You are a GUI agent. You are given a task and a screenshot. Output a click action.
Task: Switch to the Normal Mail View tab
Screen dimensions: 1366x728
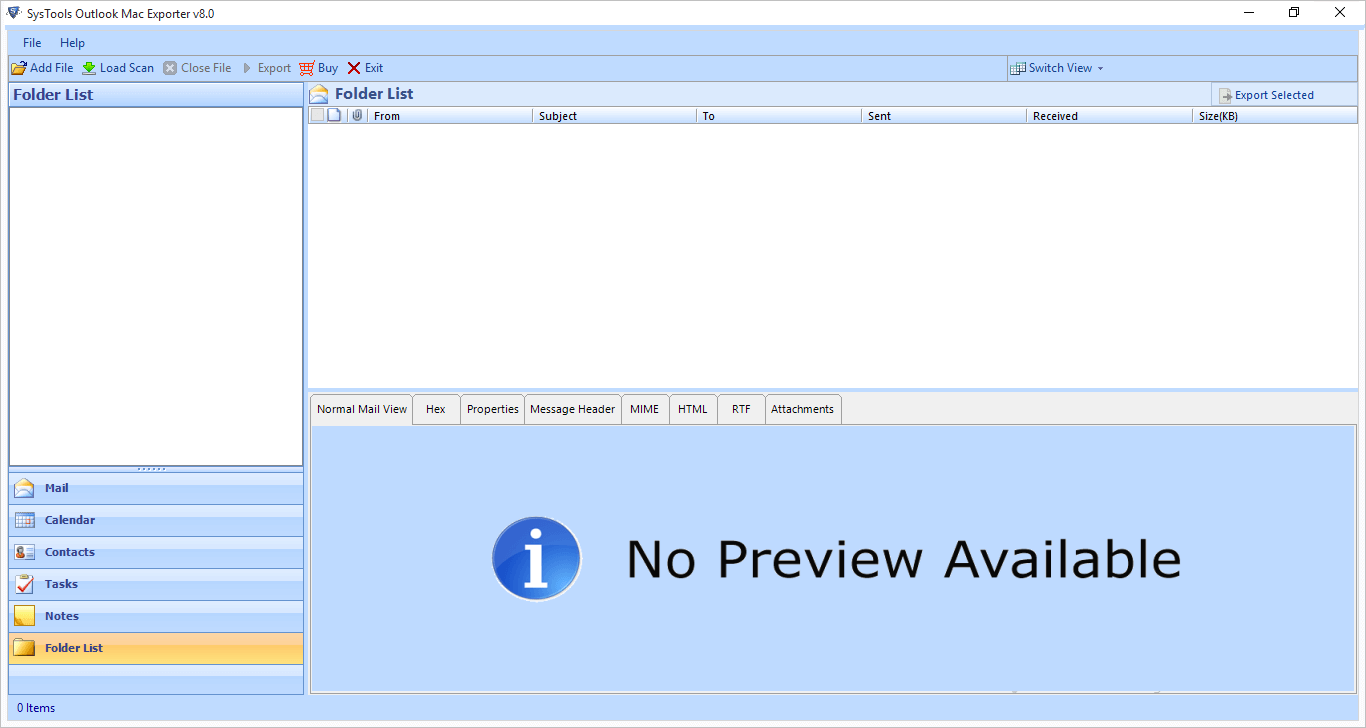coord(362,409)
